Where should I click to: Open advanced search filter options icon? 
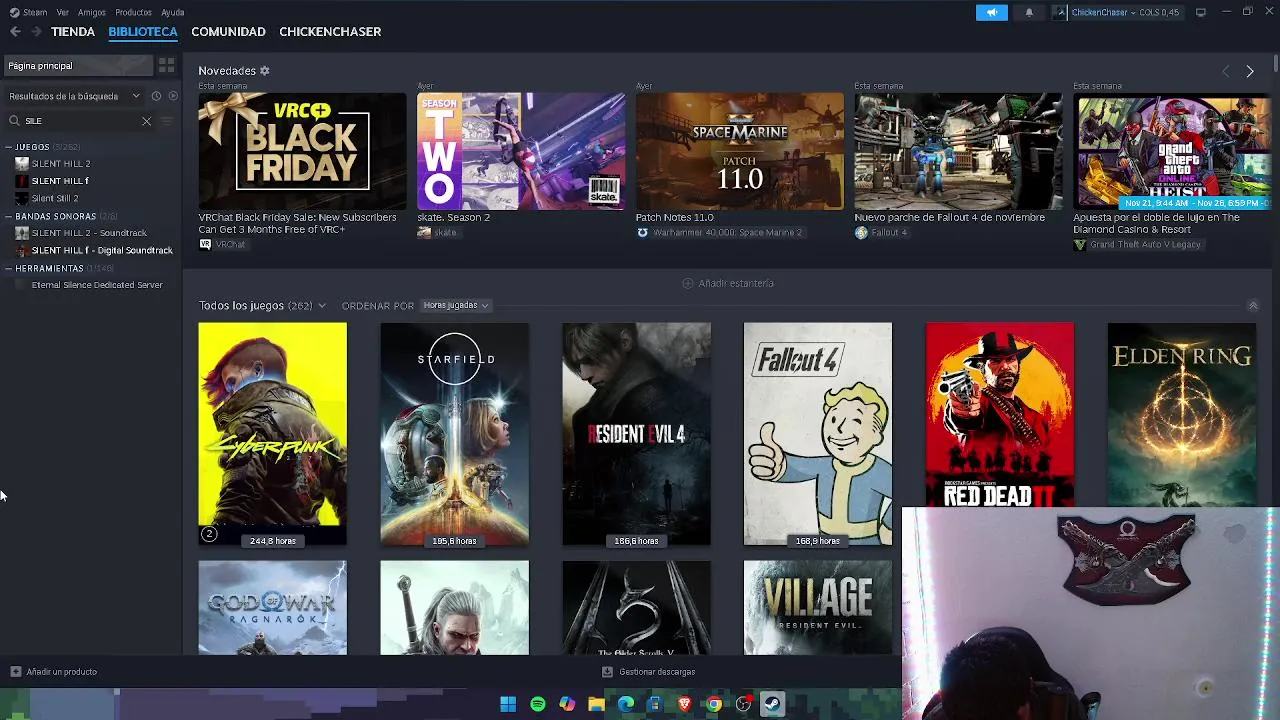pyautogui.click(x=167, y=121)
